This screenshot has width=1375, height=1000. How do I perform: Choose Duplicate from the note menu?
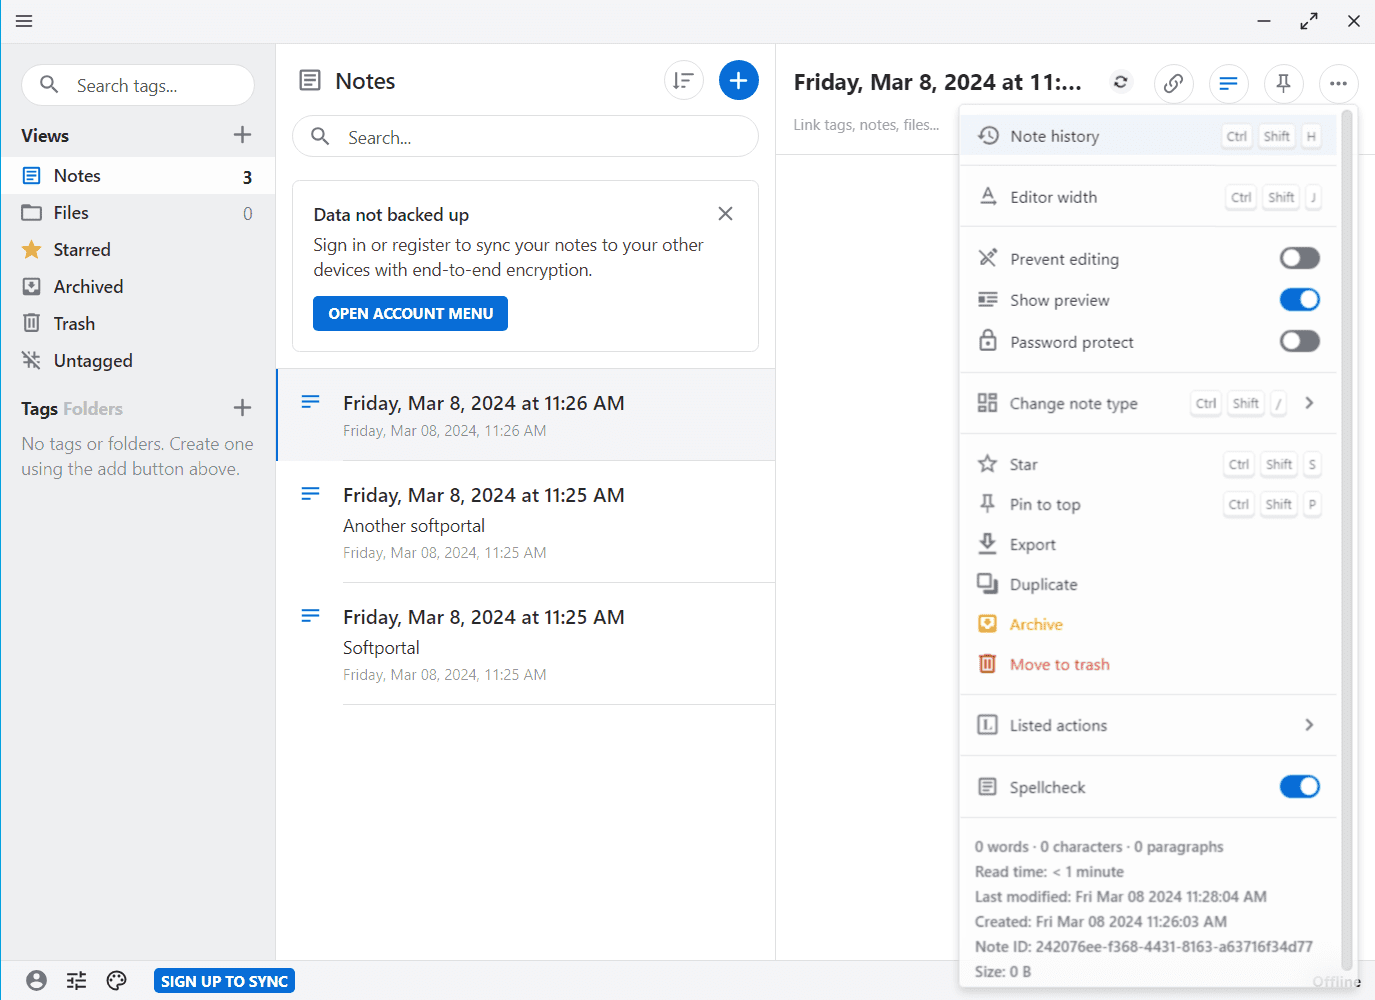click(x=1043, y=585)
